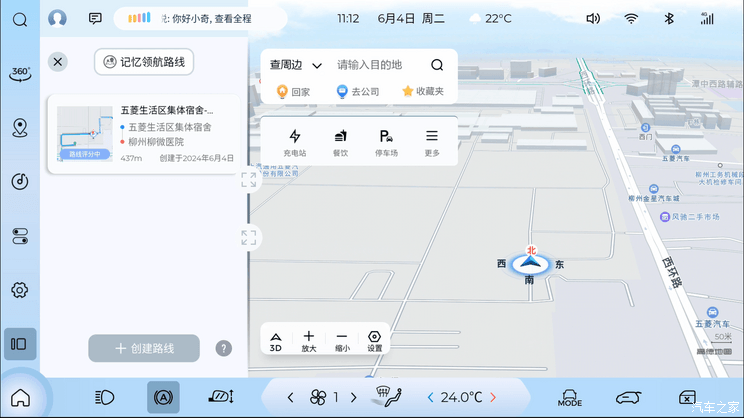Open the vehicle body status icon
The image size is (744, 418).
coord(629,397)
